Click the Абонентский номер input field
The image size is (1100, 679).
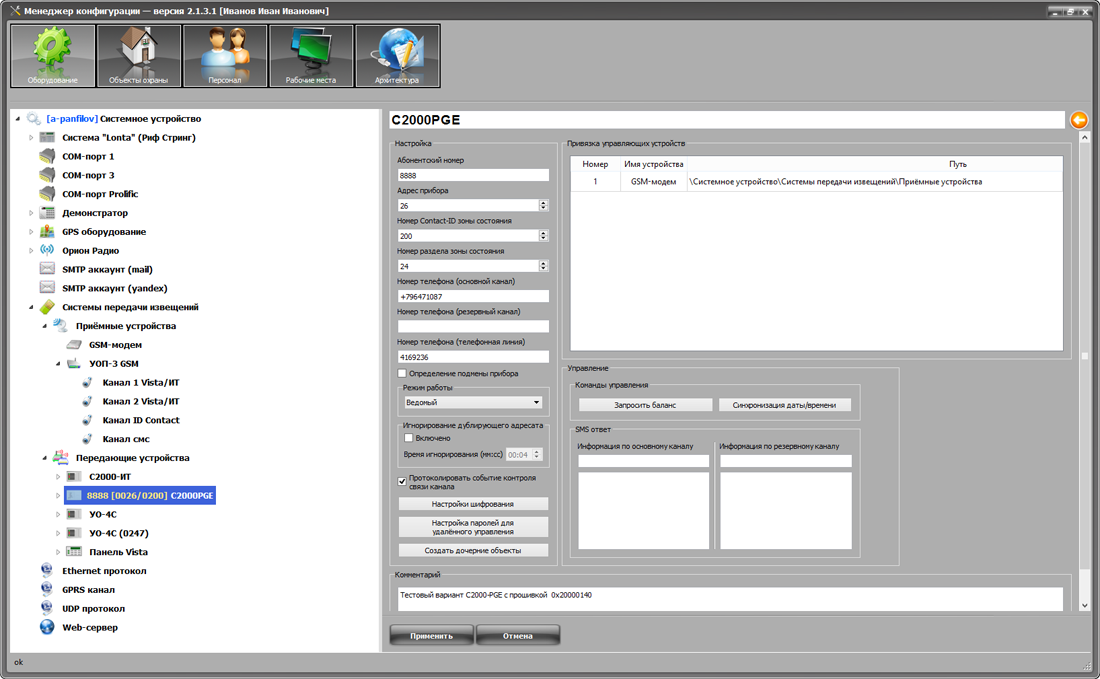[x=472, y=175]
